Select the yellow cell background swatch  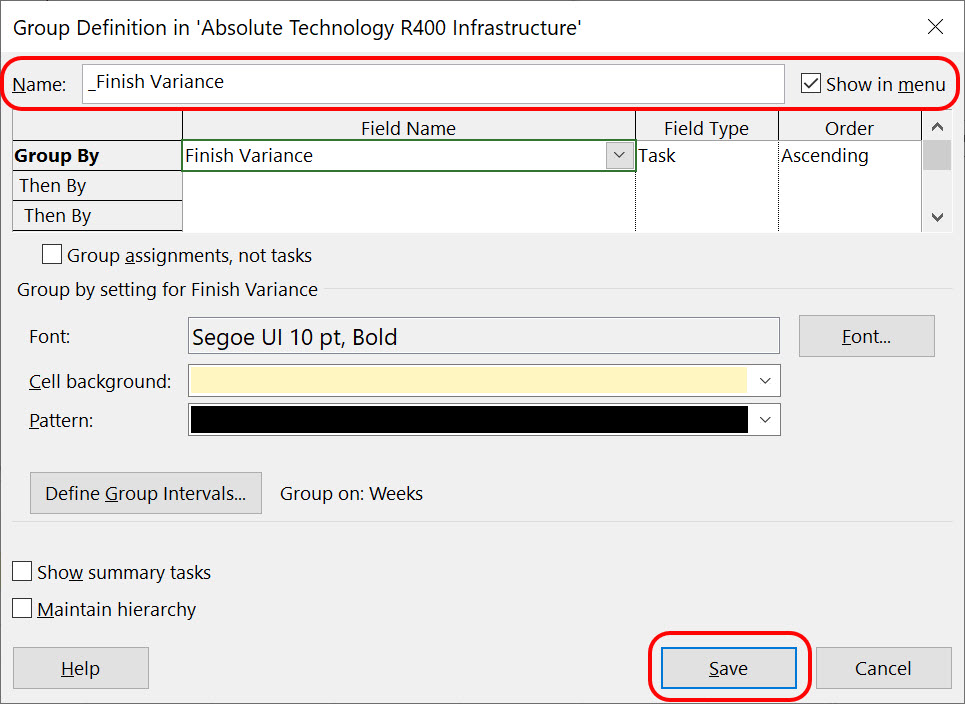tap(468, 381)
